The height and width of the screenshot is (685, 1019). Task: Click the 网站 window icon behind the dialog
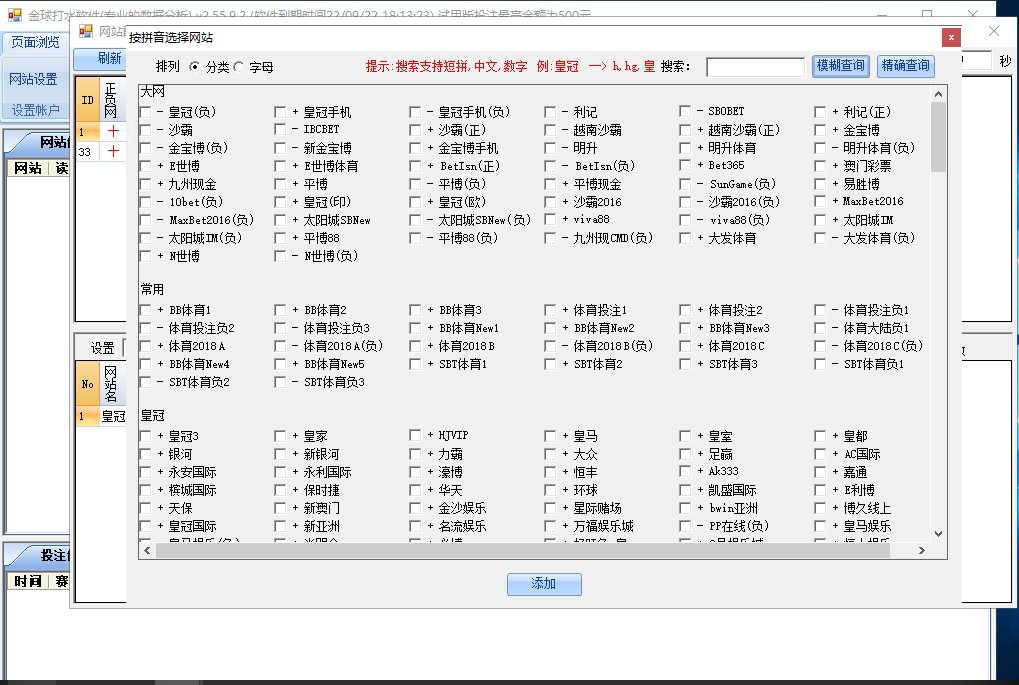85,31
